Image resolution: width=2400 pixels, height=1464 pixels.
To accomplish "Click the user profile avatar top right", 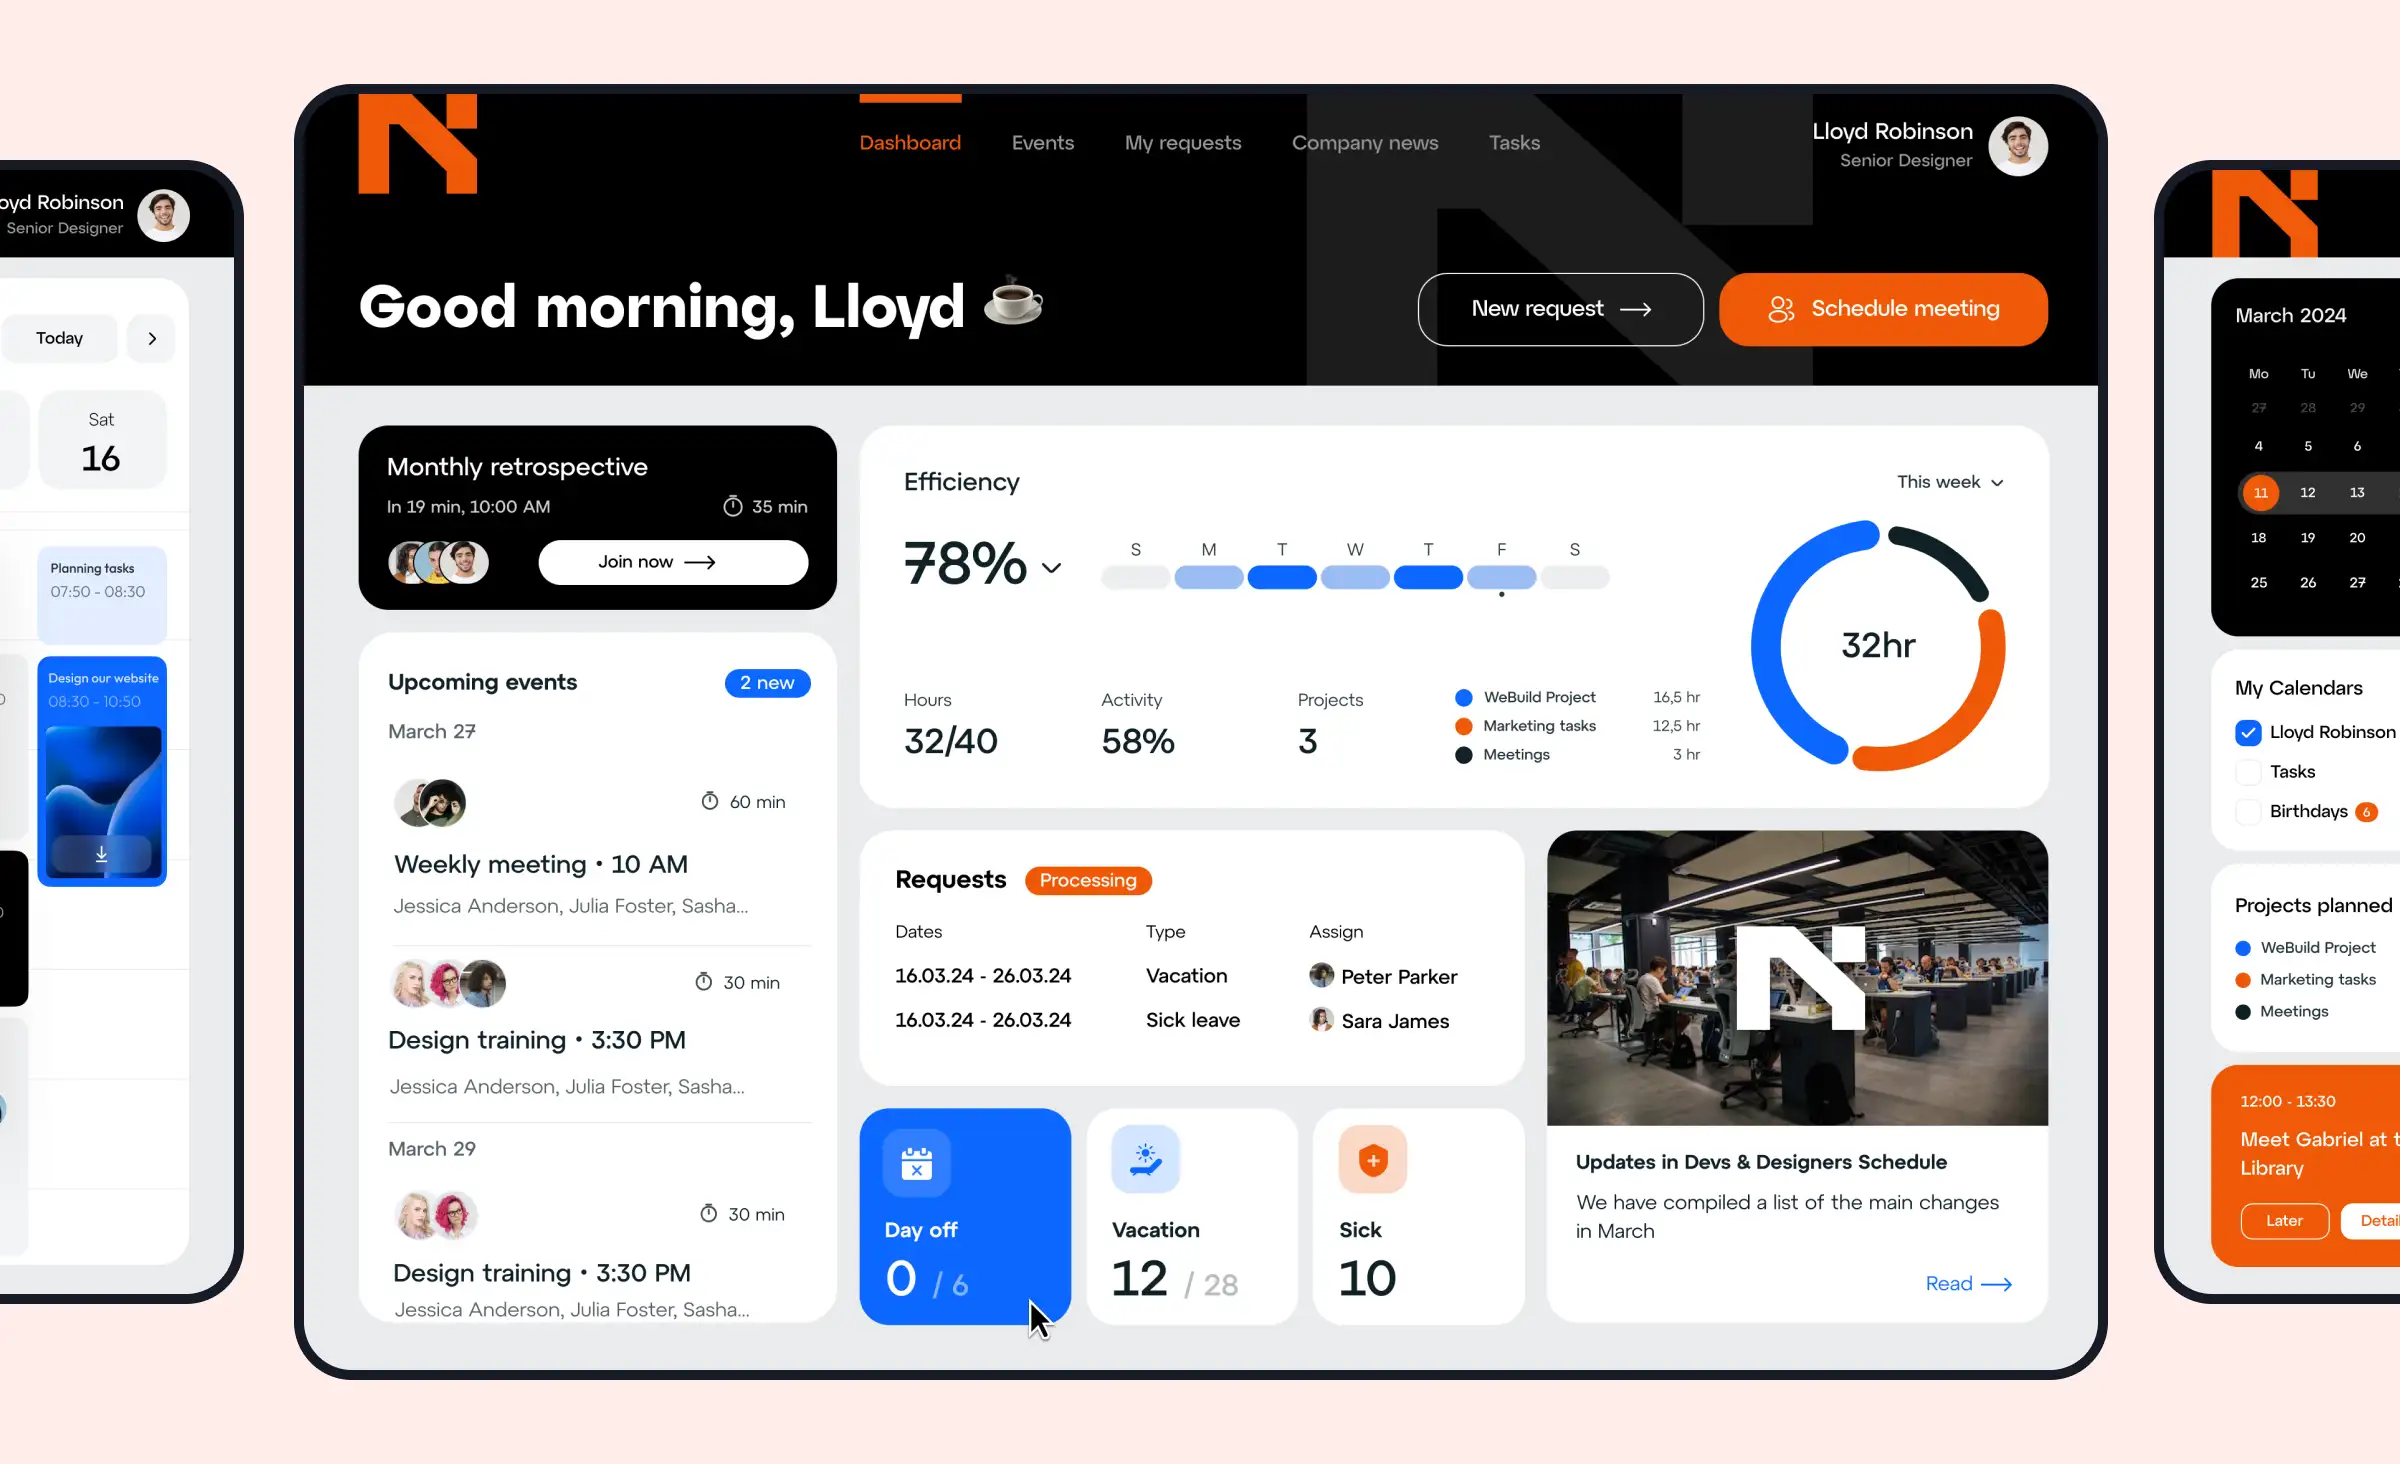I will coord(2018,144).
